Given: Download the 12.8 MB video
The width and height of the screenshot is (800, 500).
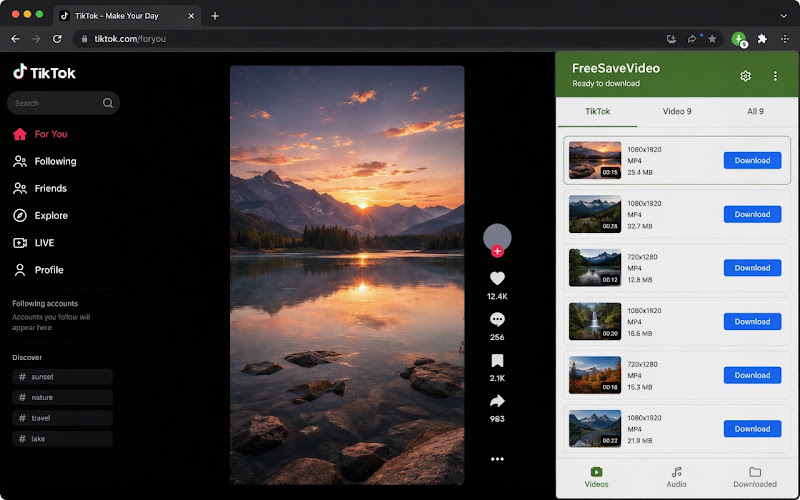Looking at the screenshot, I should click(752, 268).
